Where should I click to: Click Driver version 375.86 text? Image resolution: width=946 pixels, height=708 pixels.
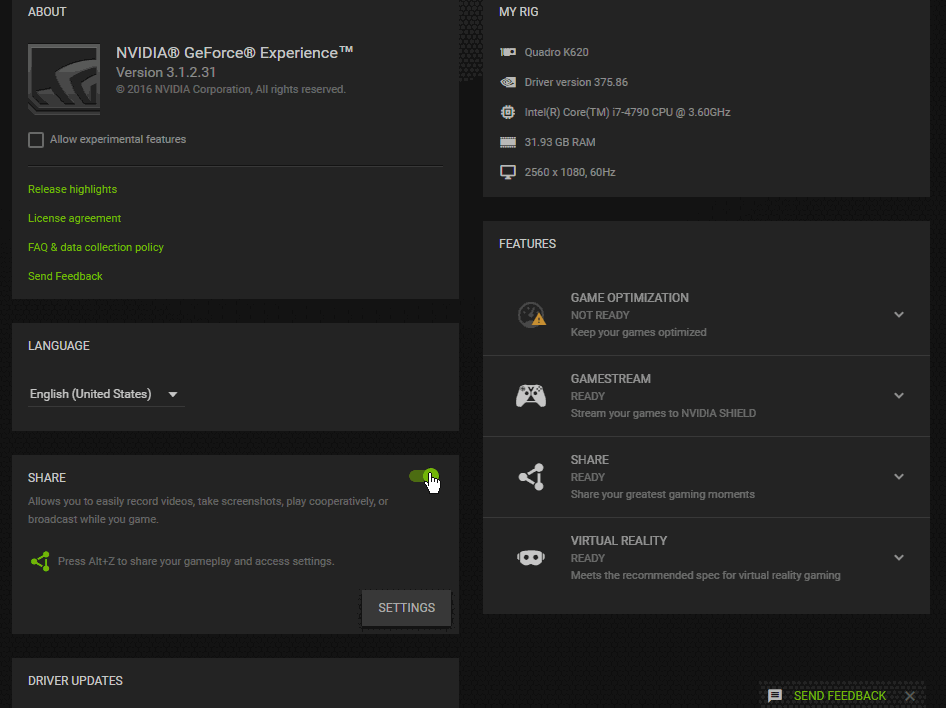tap(576, 82)
